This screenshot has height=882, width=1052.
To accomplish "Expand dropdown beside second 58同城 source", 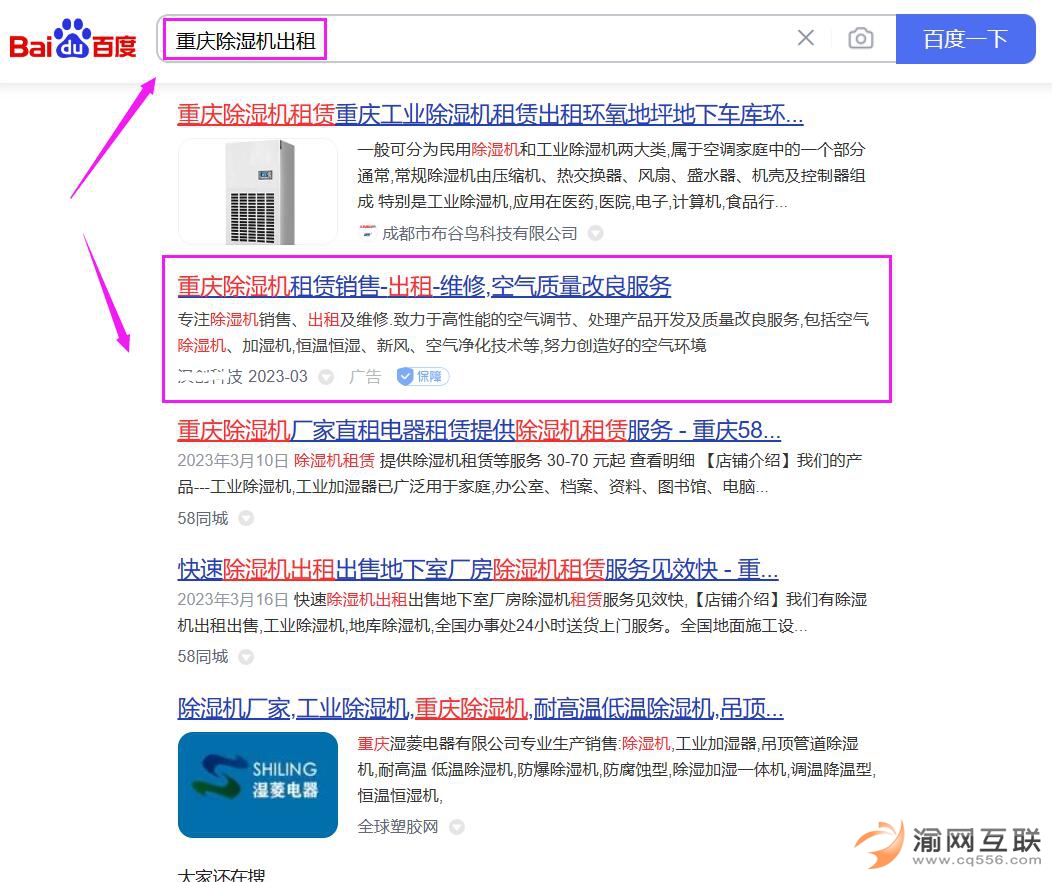I will click(x=246, y=657).
